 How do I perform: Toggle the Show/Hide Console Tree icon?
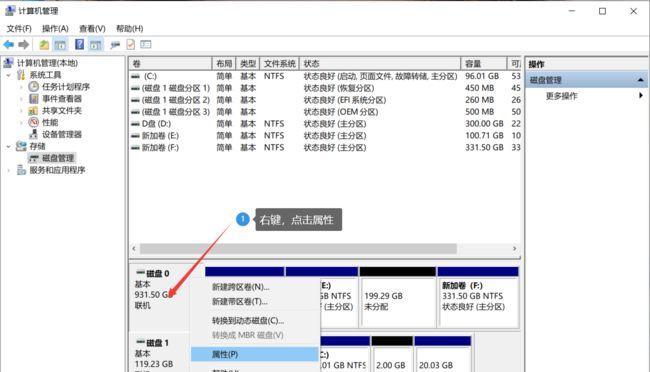tap(60, 44)
